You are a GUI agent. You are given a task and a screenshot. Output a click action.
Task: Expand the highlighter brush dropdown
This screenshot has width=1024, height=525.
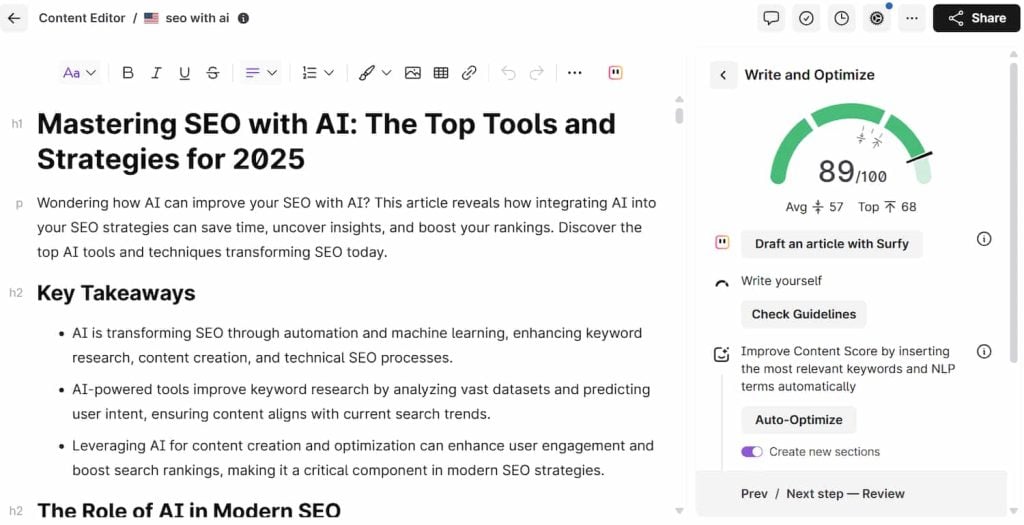[375, 73]
